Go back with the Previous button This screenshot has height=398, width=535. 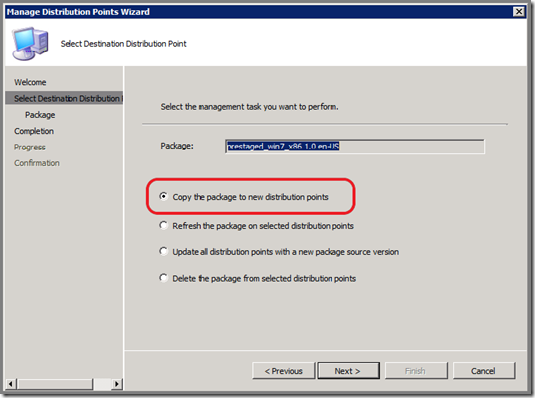[x=283, y=371]
